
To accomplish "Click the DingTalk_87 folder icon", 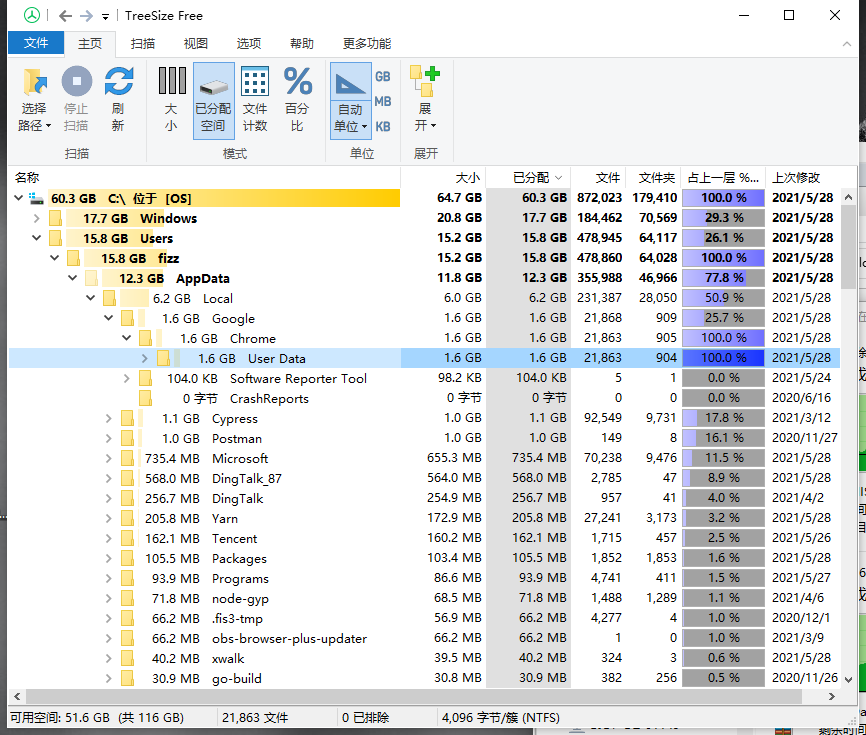I will tap(127, 478).
